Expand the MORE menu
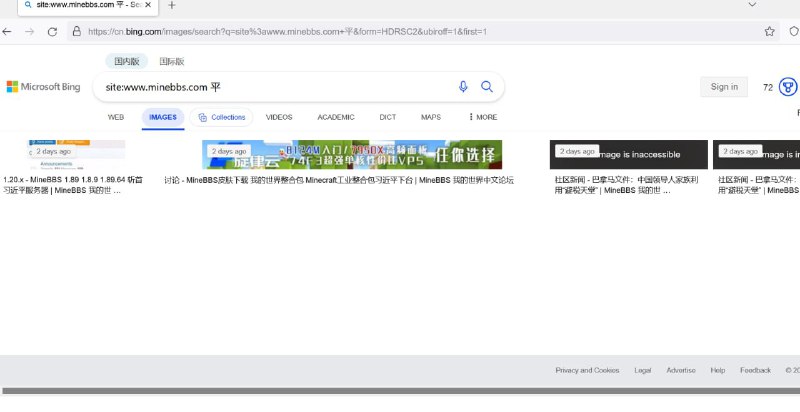 483,117
